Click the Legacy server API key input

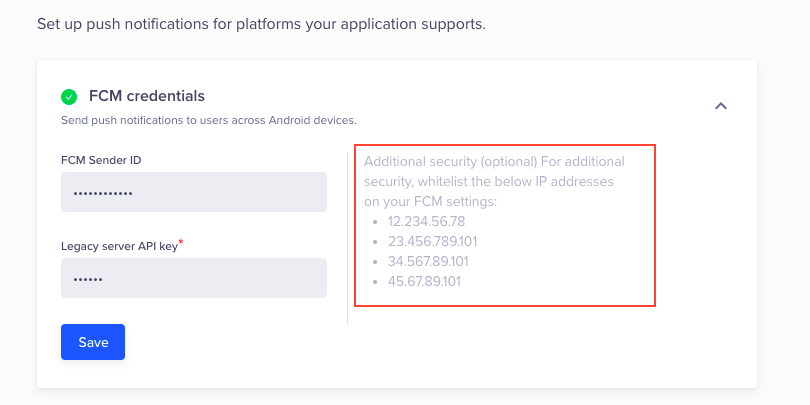tap(194, 278)
